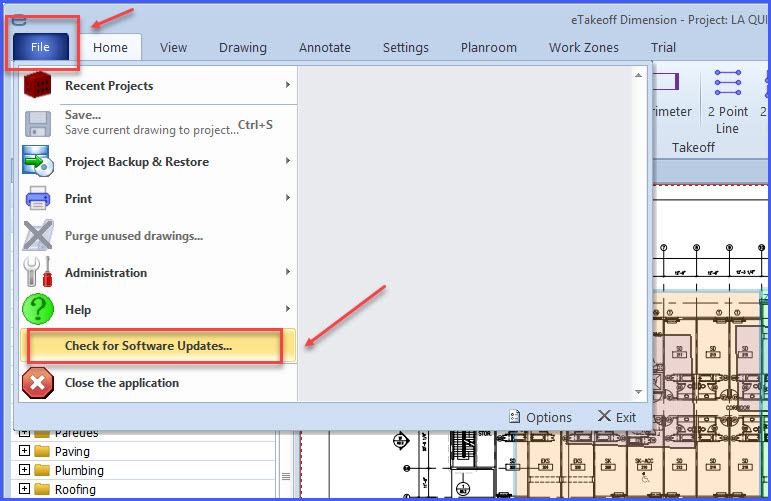Select Check for Software Updates
The width and height of the screenshot is (771, 501).
pos(158,346)
